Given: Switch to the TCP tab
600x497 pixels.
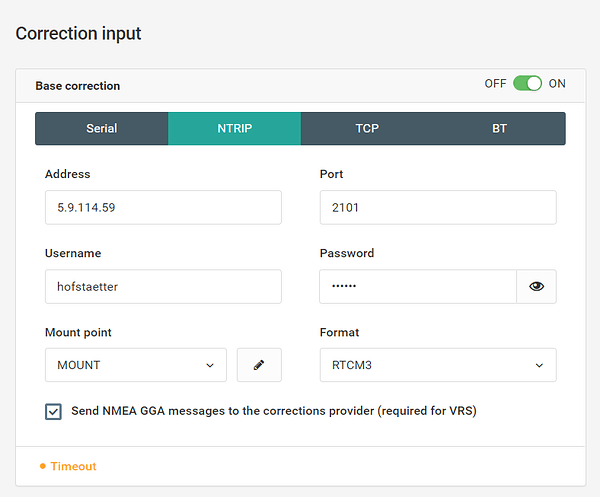Looking at the screenshot, I should (x=367, y=129).
